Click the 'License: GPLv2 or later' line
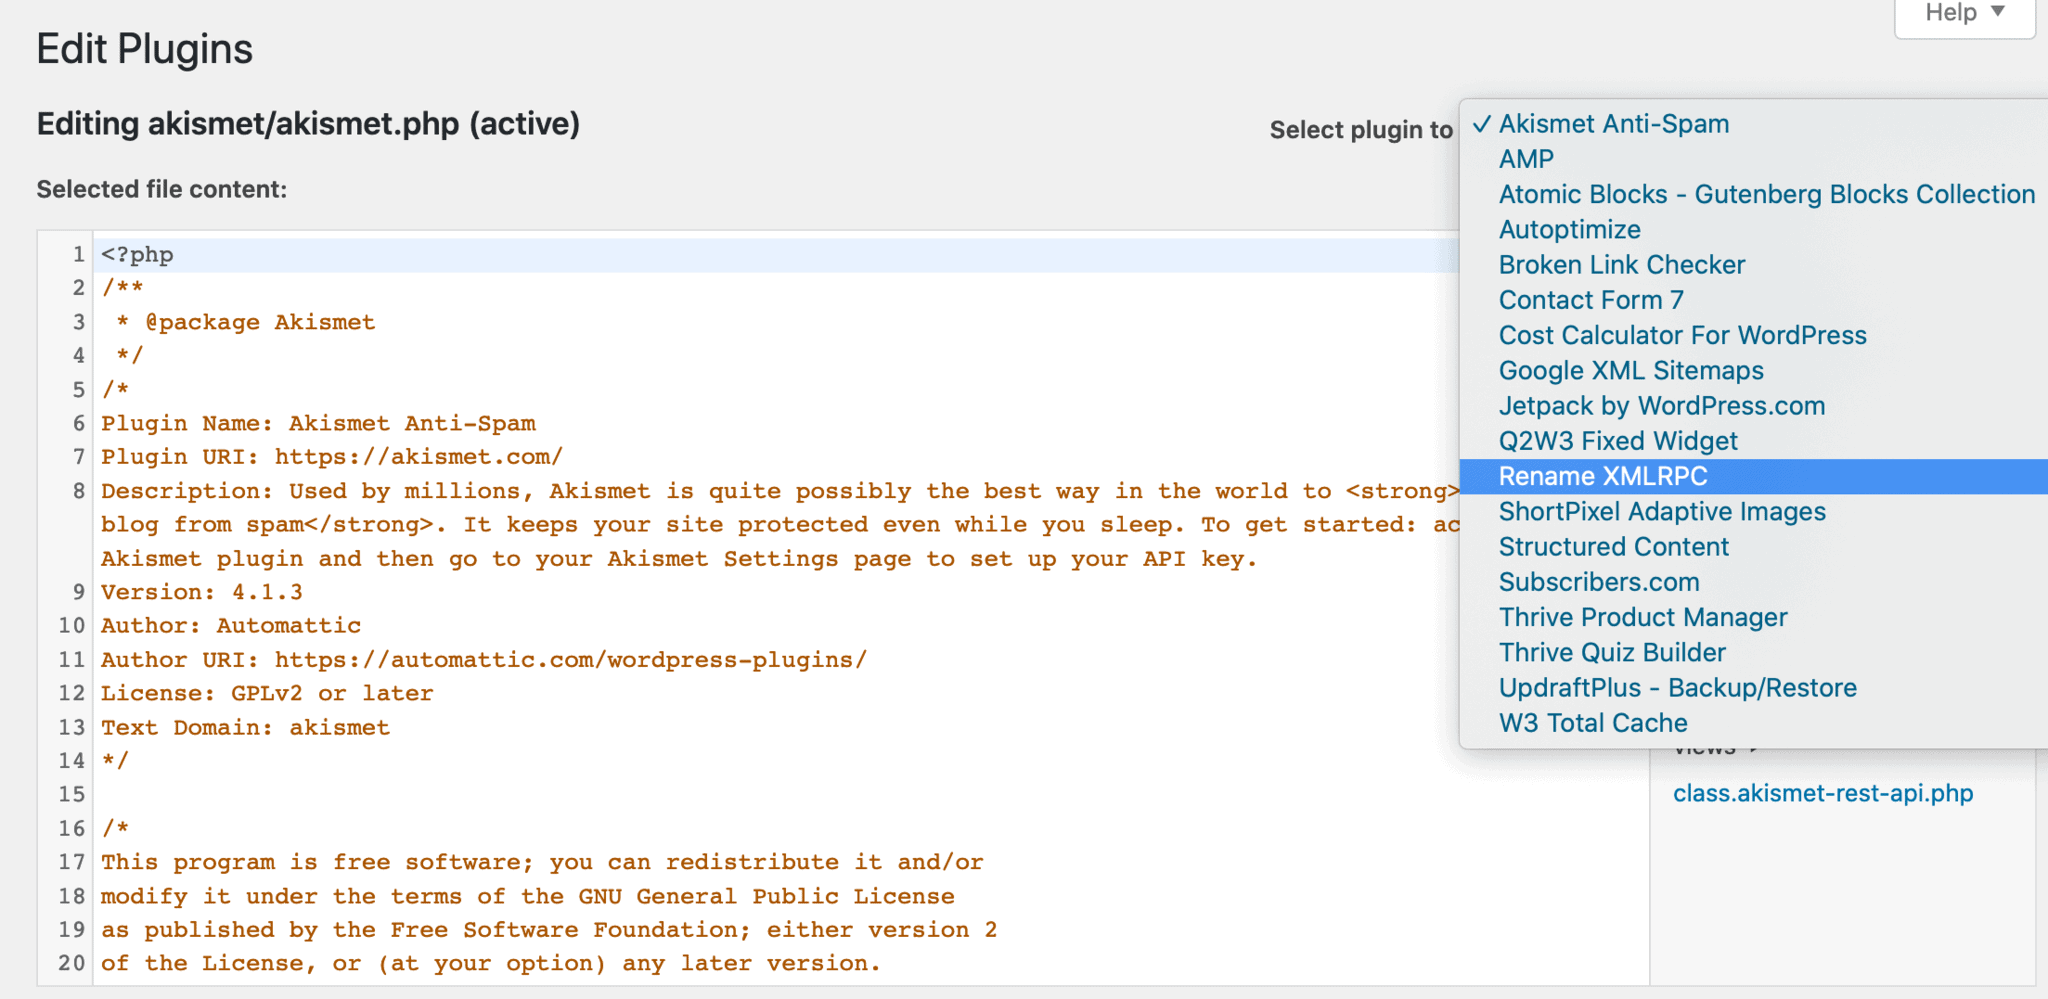This screenshot has width=2048, height=999. [267, 693]
